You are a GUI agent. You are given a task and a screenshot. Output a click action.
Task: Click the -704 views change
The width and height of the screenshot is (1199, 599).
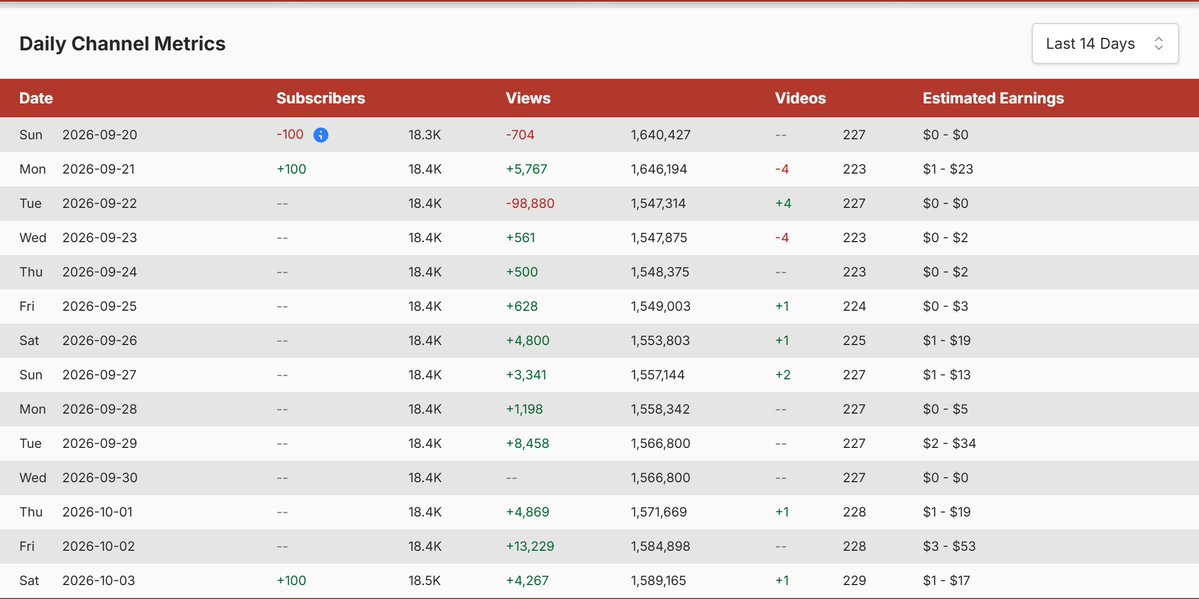520,135
